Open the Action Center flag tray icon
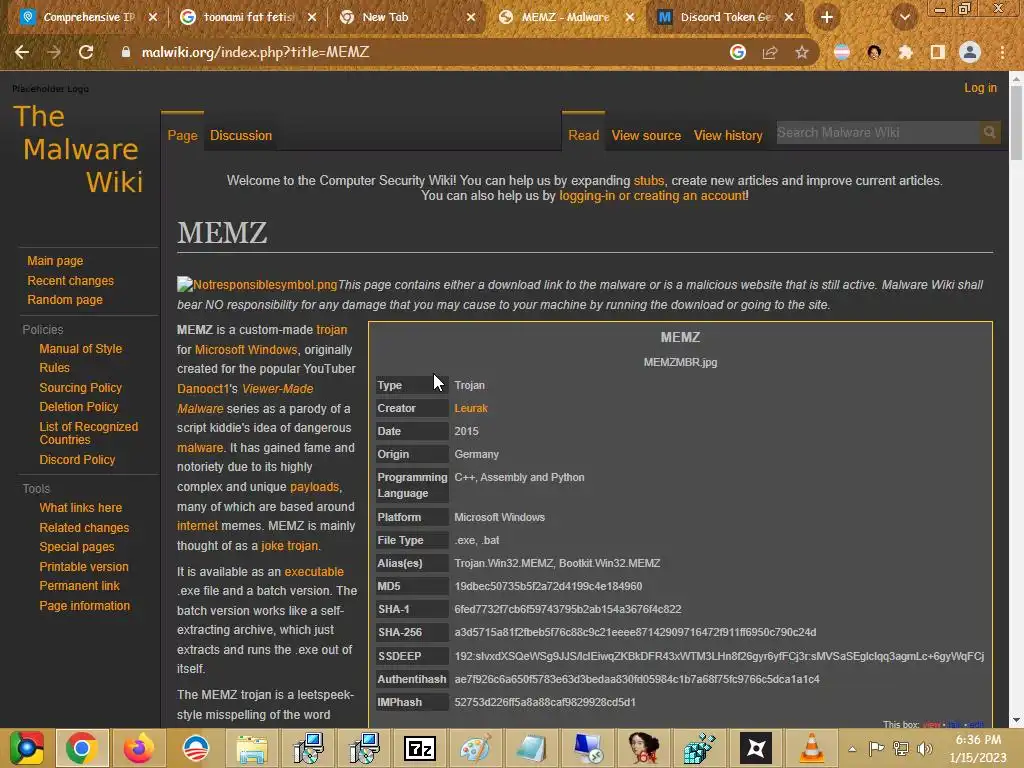The height and width of the screenshot is (768, 1024). (x=876, y=748)
